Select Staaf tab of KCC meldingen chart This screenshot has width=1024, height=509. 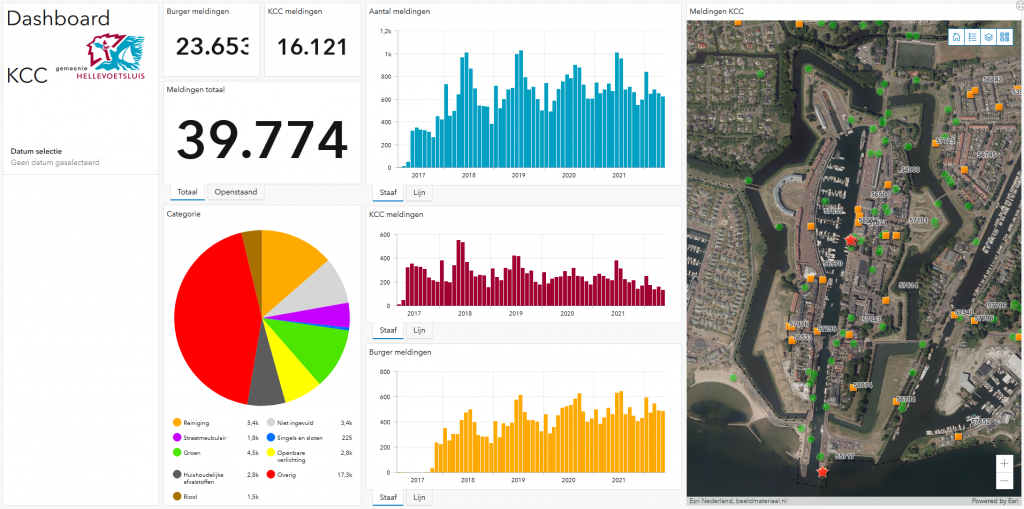click(x=389, y=331)
